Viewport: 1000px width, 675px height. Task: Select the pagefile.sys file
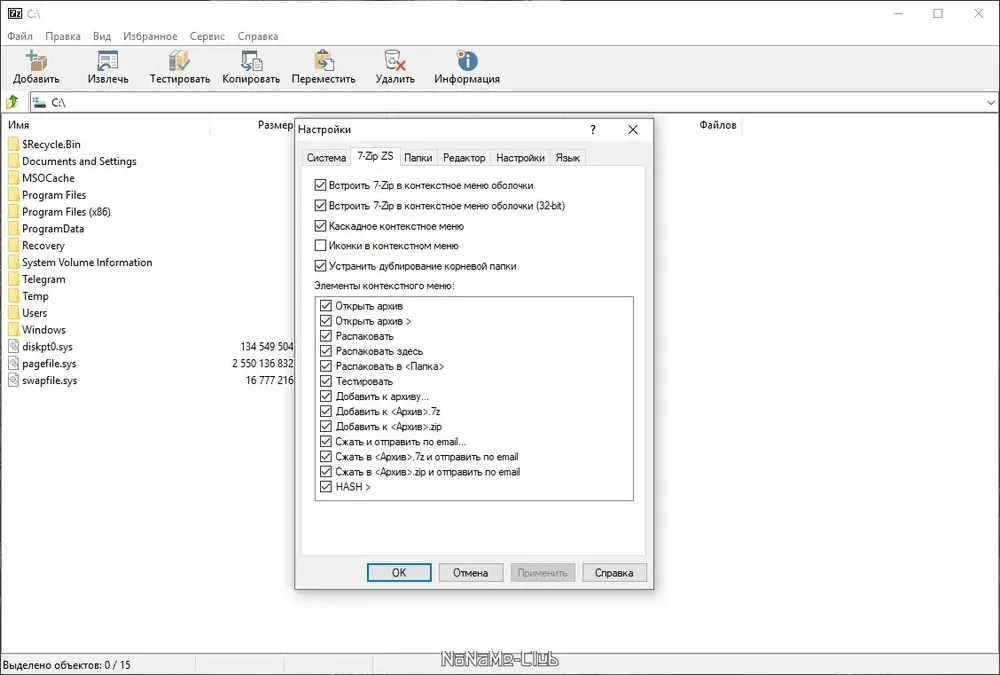pyautogui.click(x=49, y=364)
